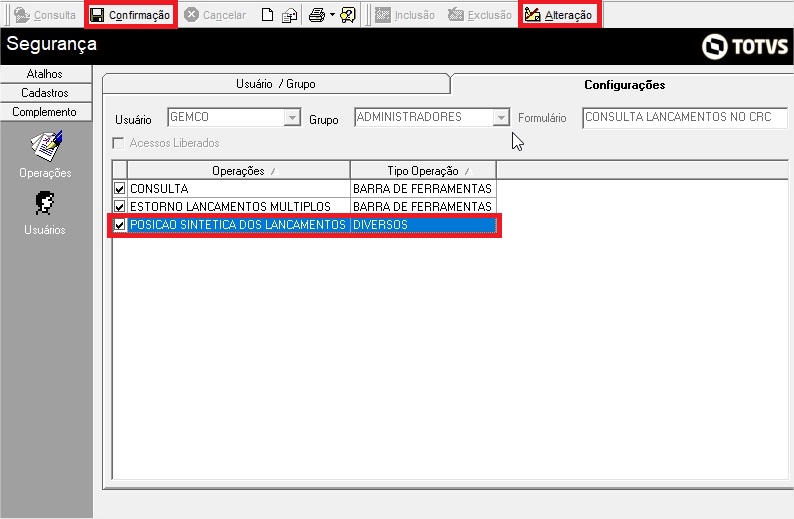Select the Configurações tab
The image size is (794, 519).
[x=624, y=85]
